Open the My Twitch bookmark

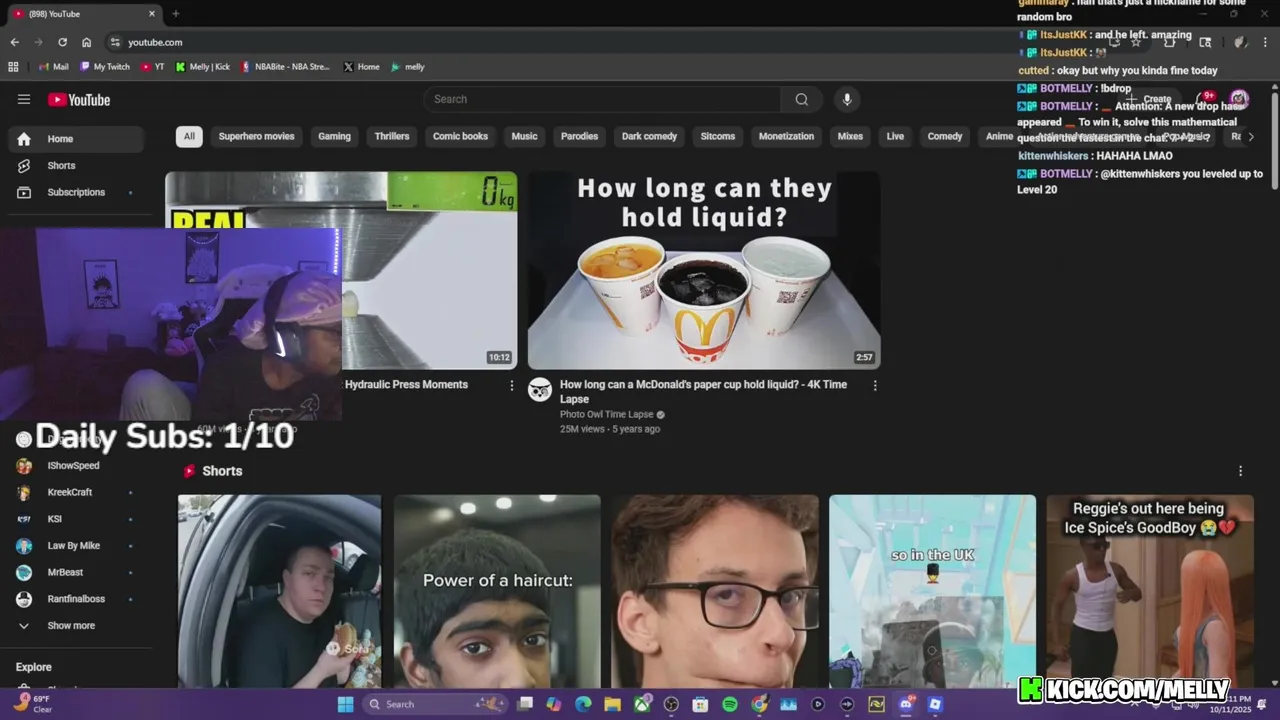tap(104, 67)
